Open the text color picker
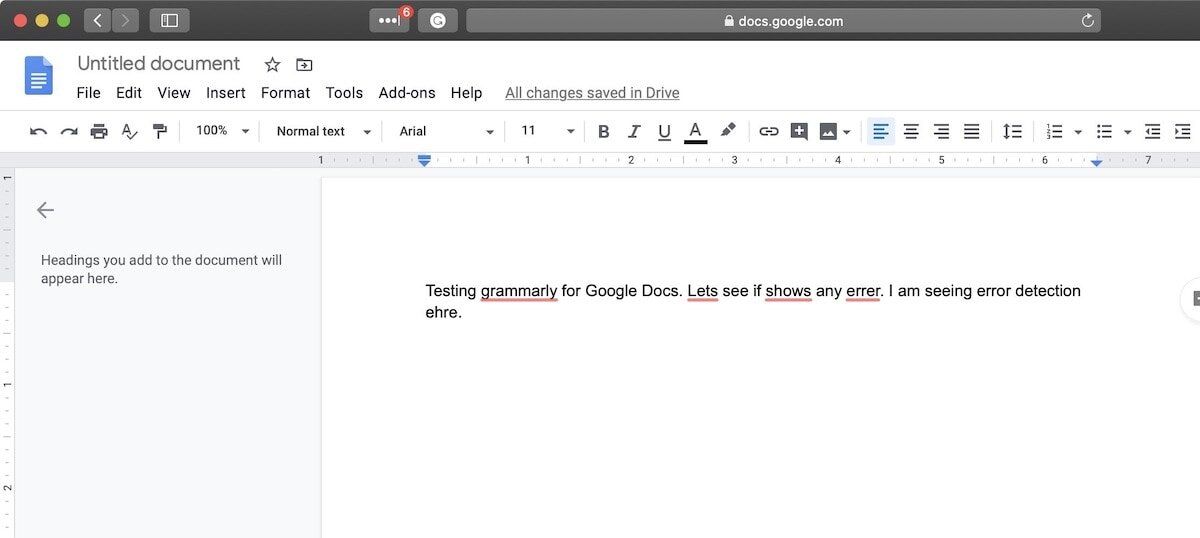The image size is (1200, 538). click(695, 131)
